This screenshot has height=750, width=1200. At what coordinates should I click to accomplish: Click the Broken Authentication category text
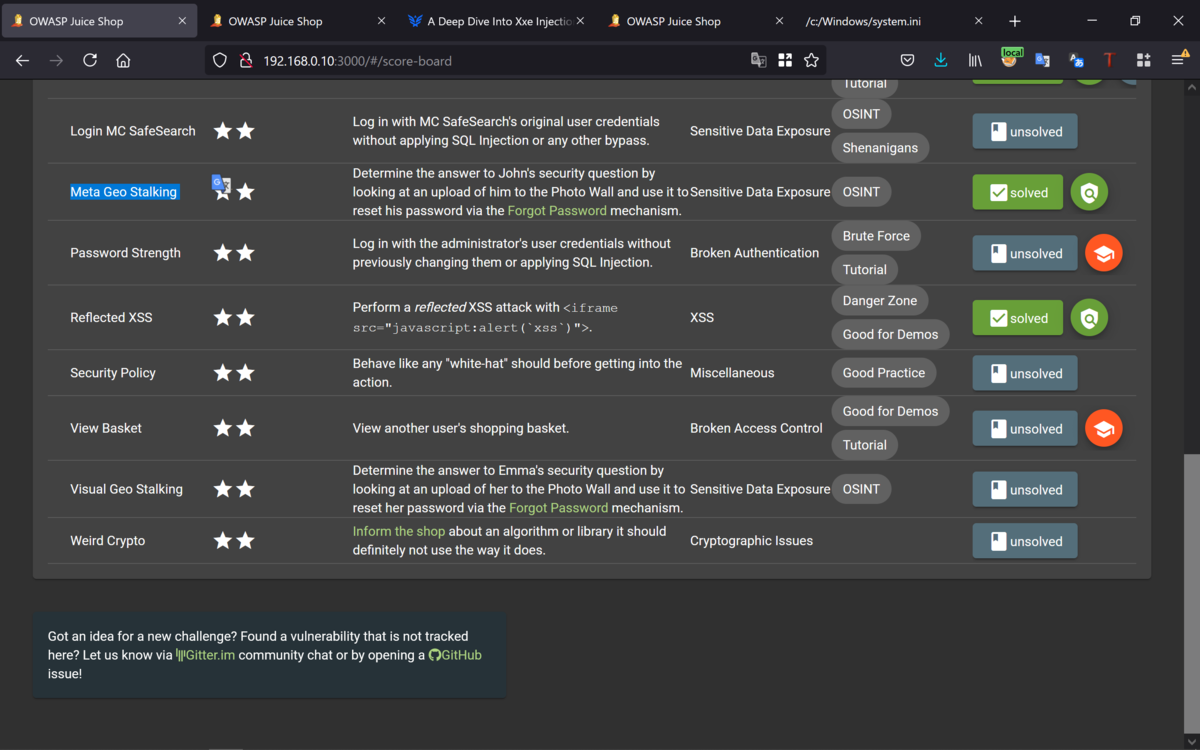tap(754, 253)
